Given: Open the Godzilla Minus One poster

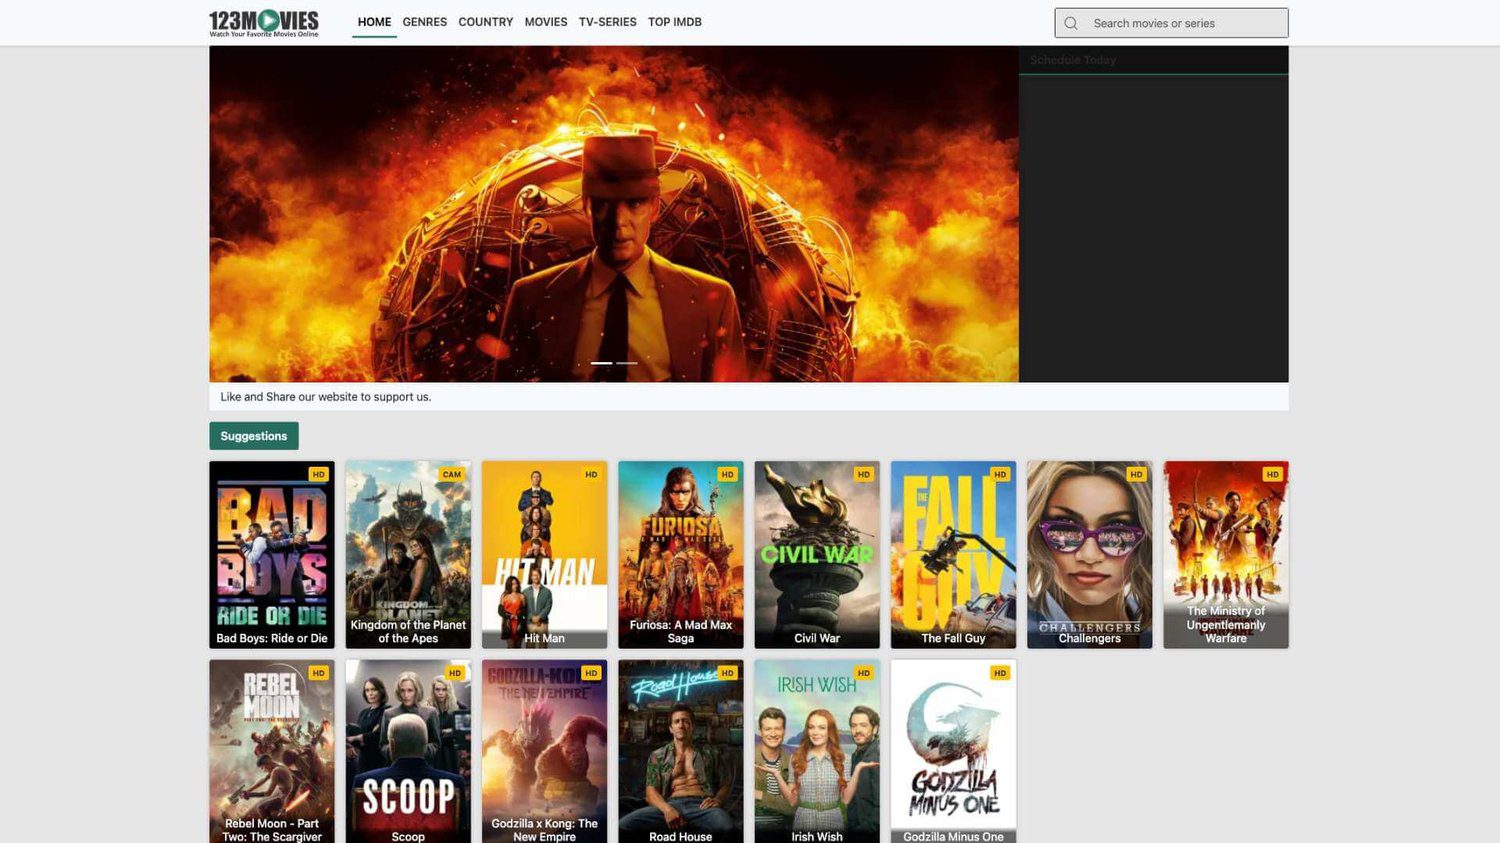Looking at the screenshot, I should click(953, 751).
